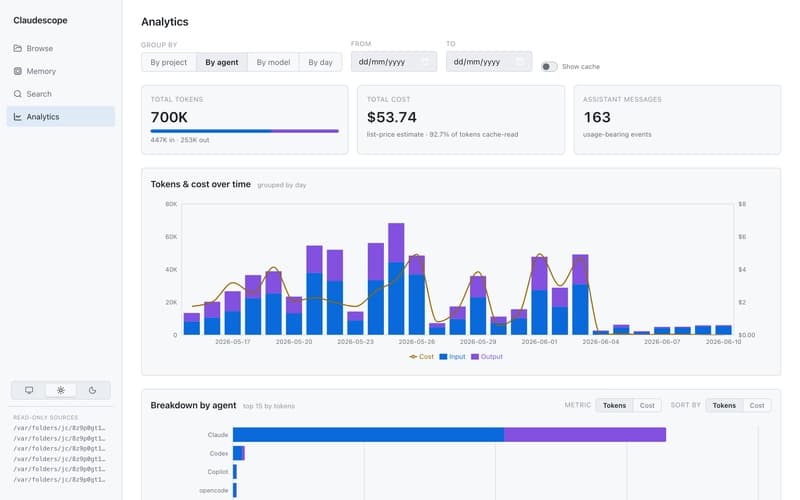
Task: Click the Analytics chart icon in sidebar
Action: (17, 117)
